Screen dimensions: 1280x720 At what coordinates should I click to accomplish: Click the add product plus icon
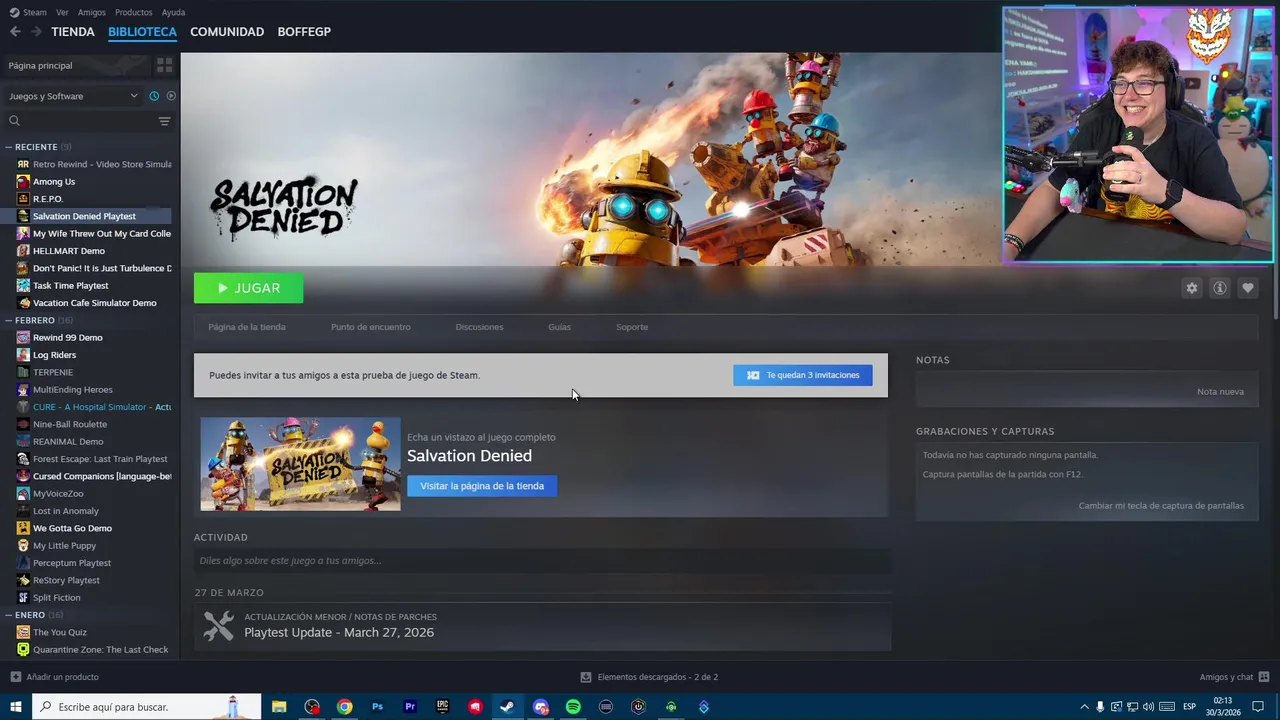click(x=16, y=677)
